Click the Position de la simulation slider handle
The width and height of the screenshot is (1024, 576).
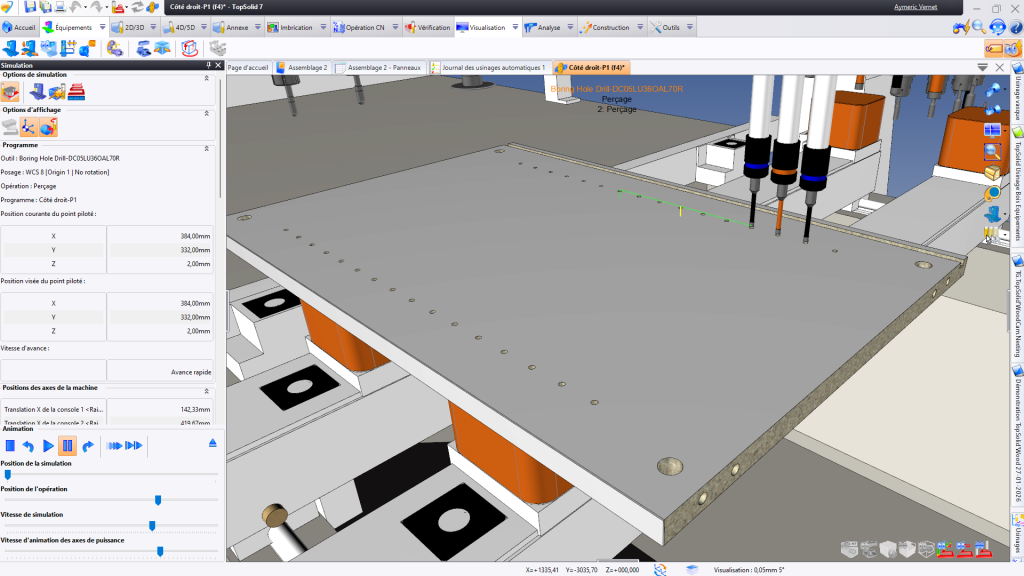pos(8,475)
